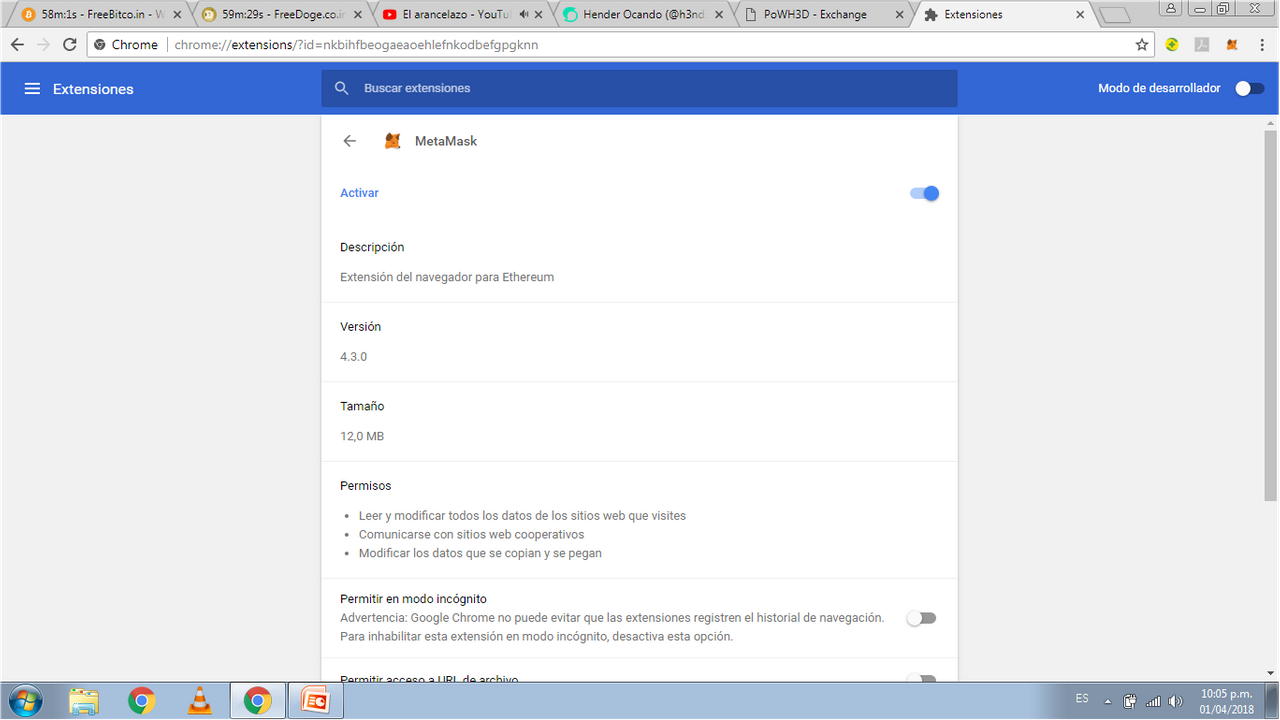
Task: Close the Hender Ocando tab
Action: point(720,15)
